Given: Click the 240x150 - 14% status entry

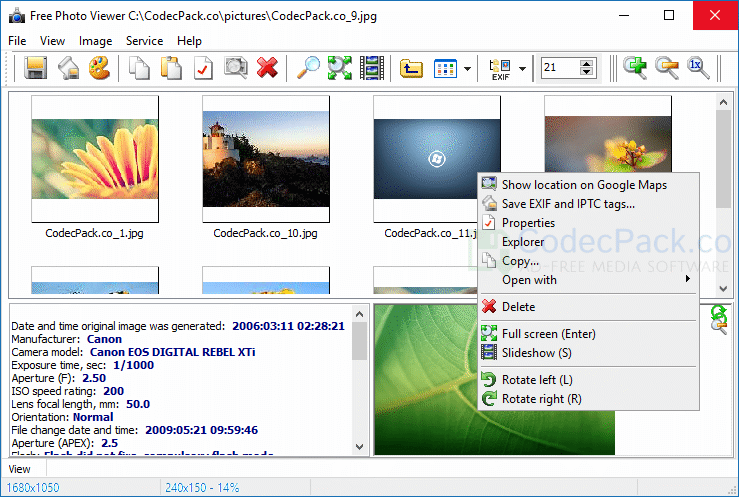Looking at the screenshot, I should pyautogui.click(x=202, y=488).
